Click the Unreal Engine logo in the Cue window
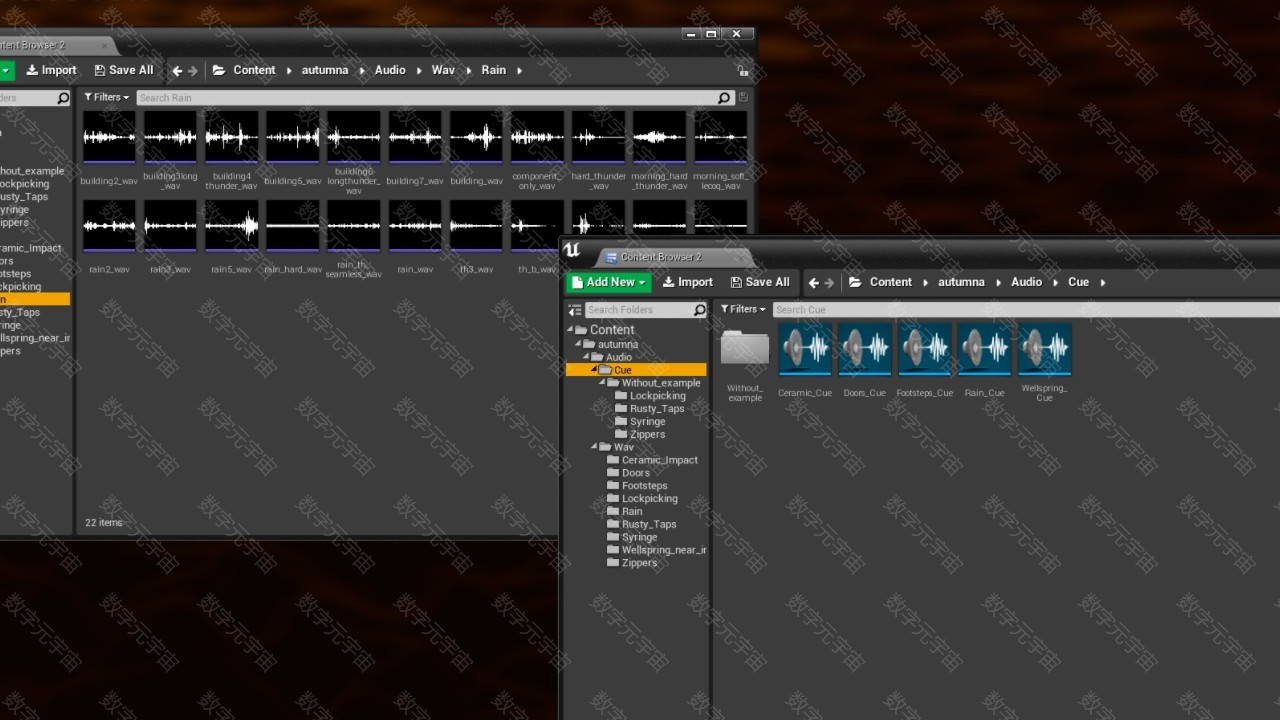Viewport: 1280px width, 720px height. tap(572, 250)
